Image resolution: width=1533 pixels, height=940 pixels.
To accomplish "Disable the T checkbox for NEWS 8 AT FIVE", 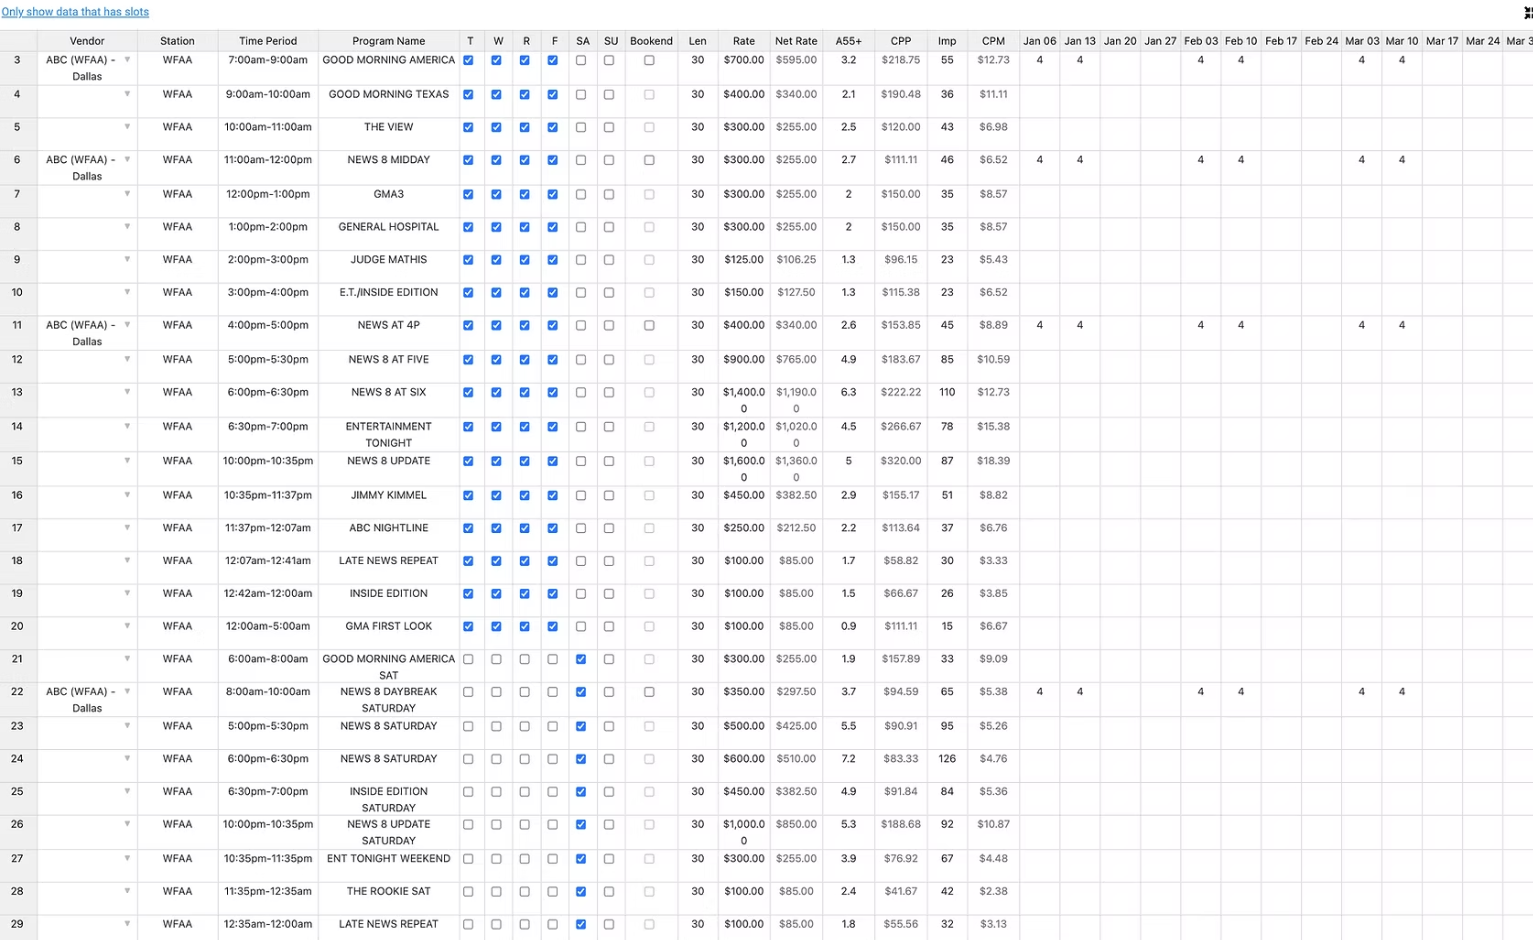I will 467,359.
